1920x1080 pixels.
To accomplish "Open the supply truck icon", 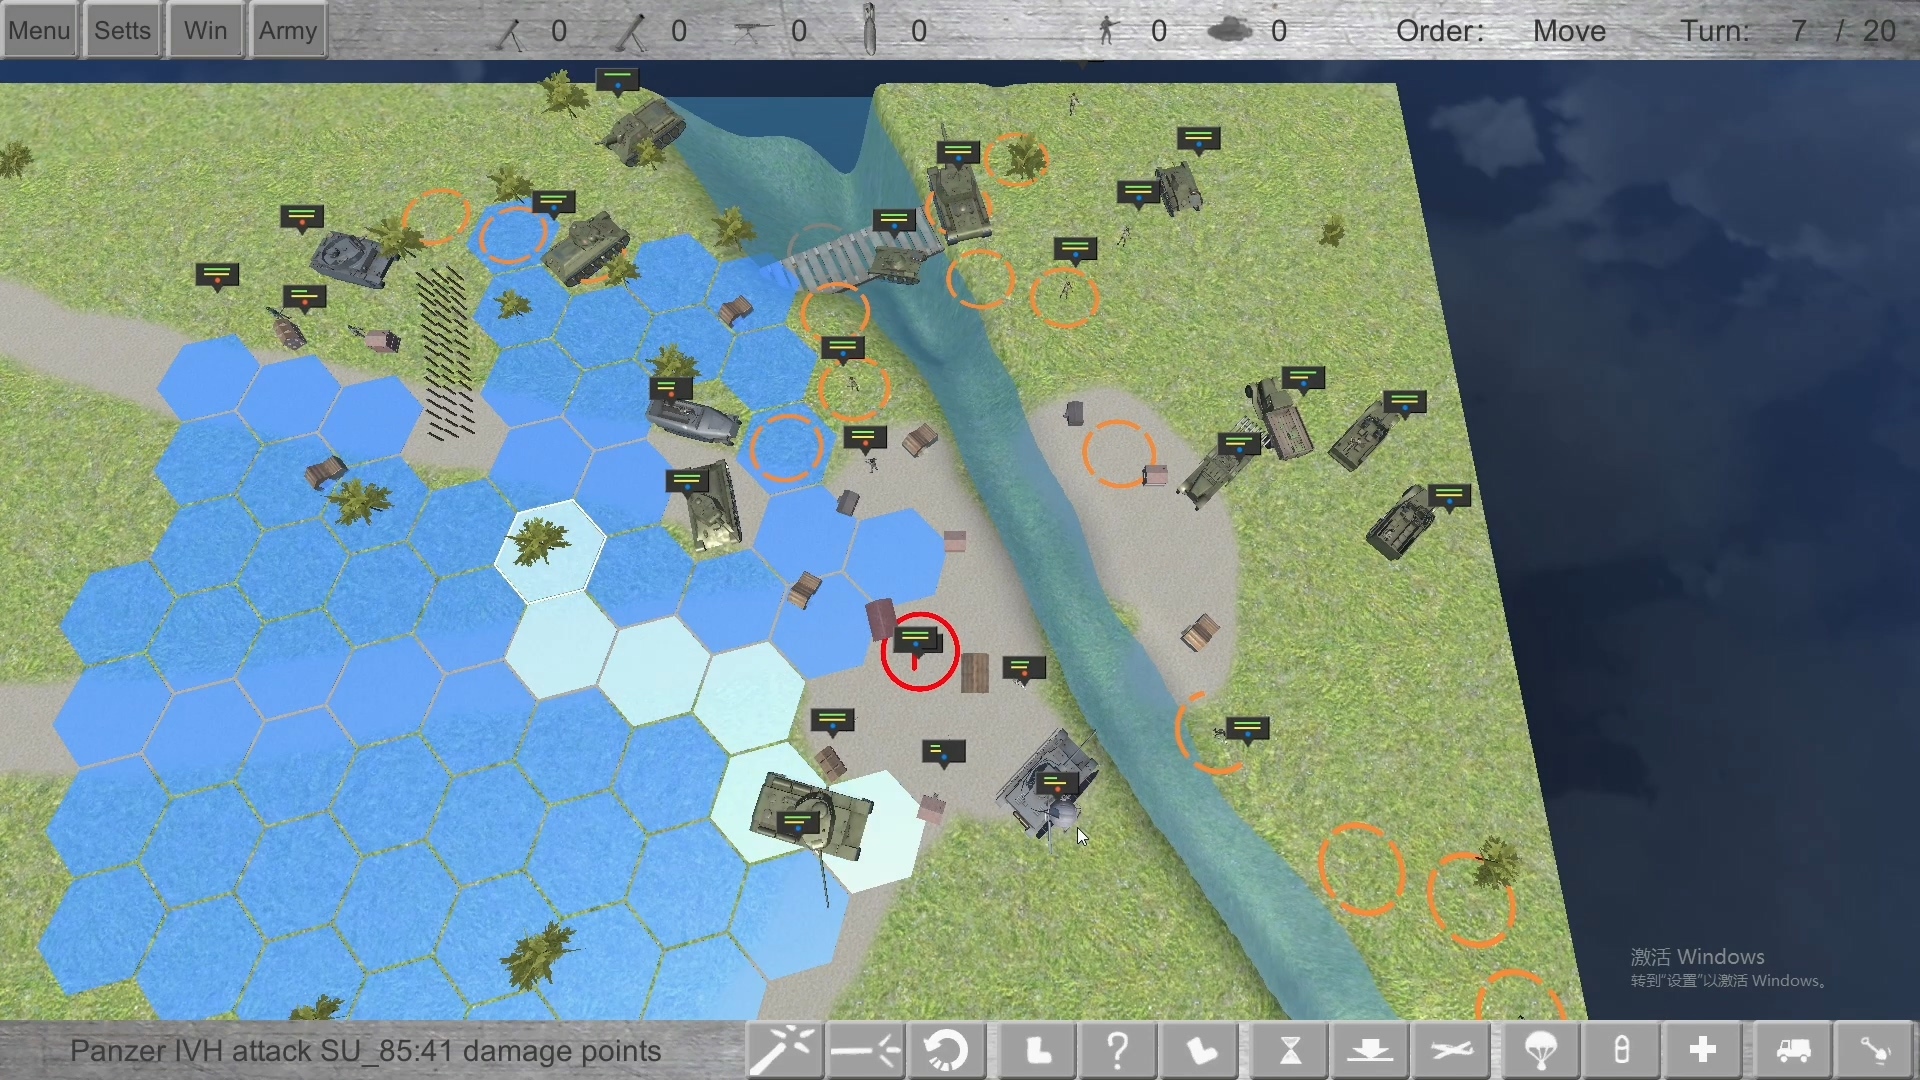I will pyautogui.click(x=1790, y=1050).
